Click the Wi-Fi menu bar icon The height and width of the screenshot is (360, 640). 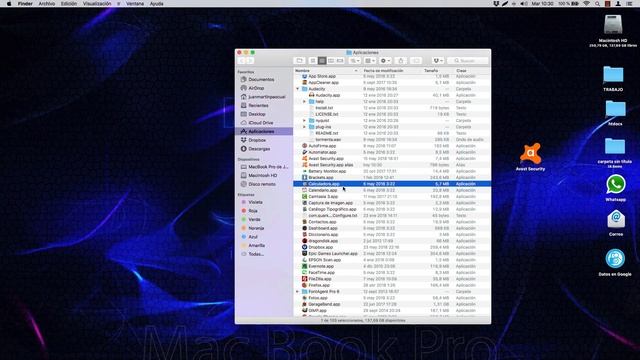pyautogui.click(x=587, y=4)
